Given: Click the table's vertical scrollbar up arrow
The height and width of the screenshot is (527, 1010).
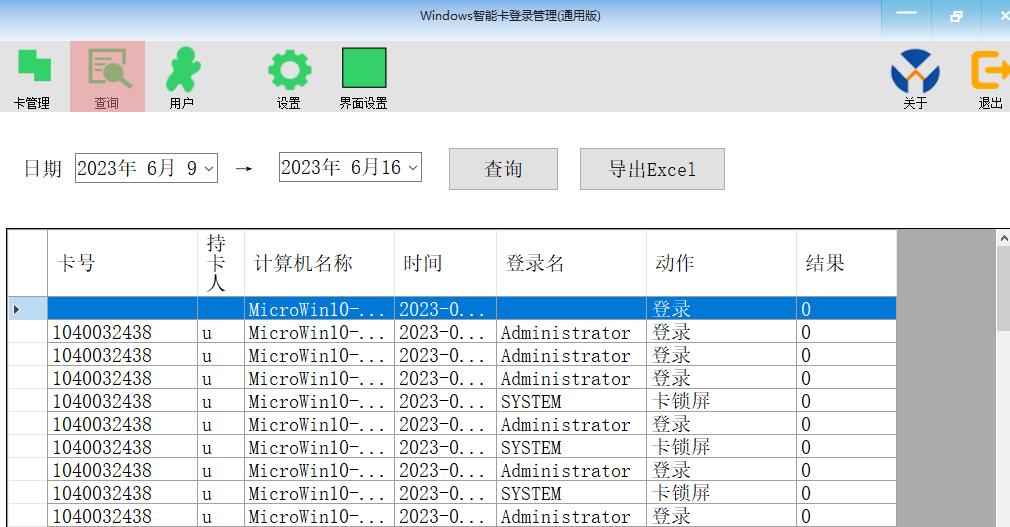Looking at the screenshot, I should [1003, 239].
